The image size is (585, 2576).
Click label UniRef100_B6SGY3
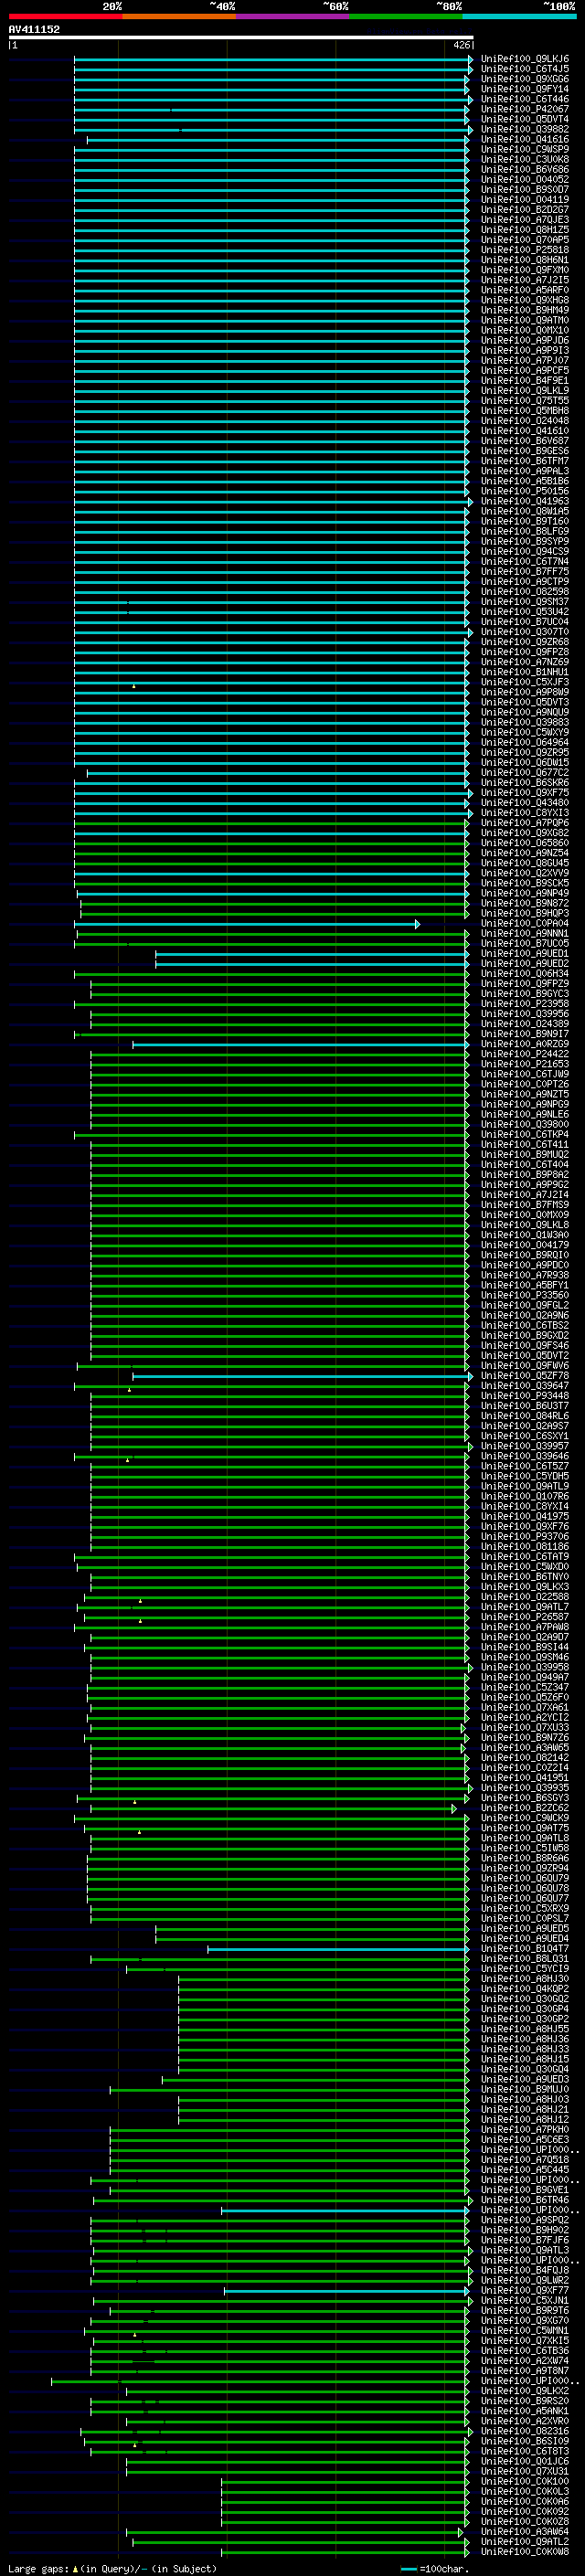pyautogui.click(x=525, y=1797)
